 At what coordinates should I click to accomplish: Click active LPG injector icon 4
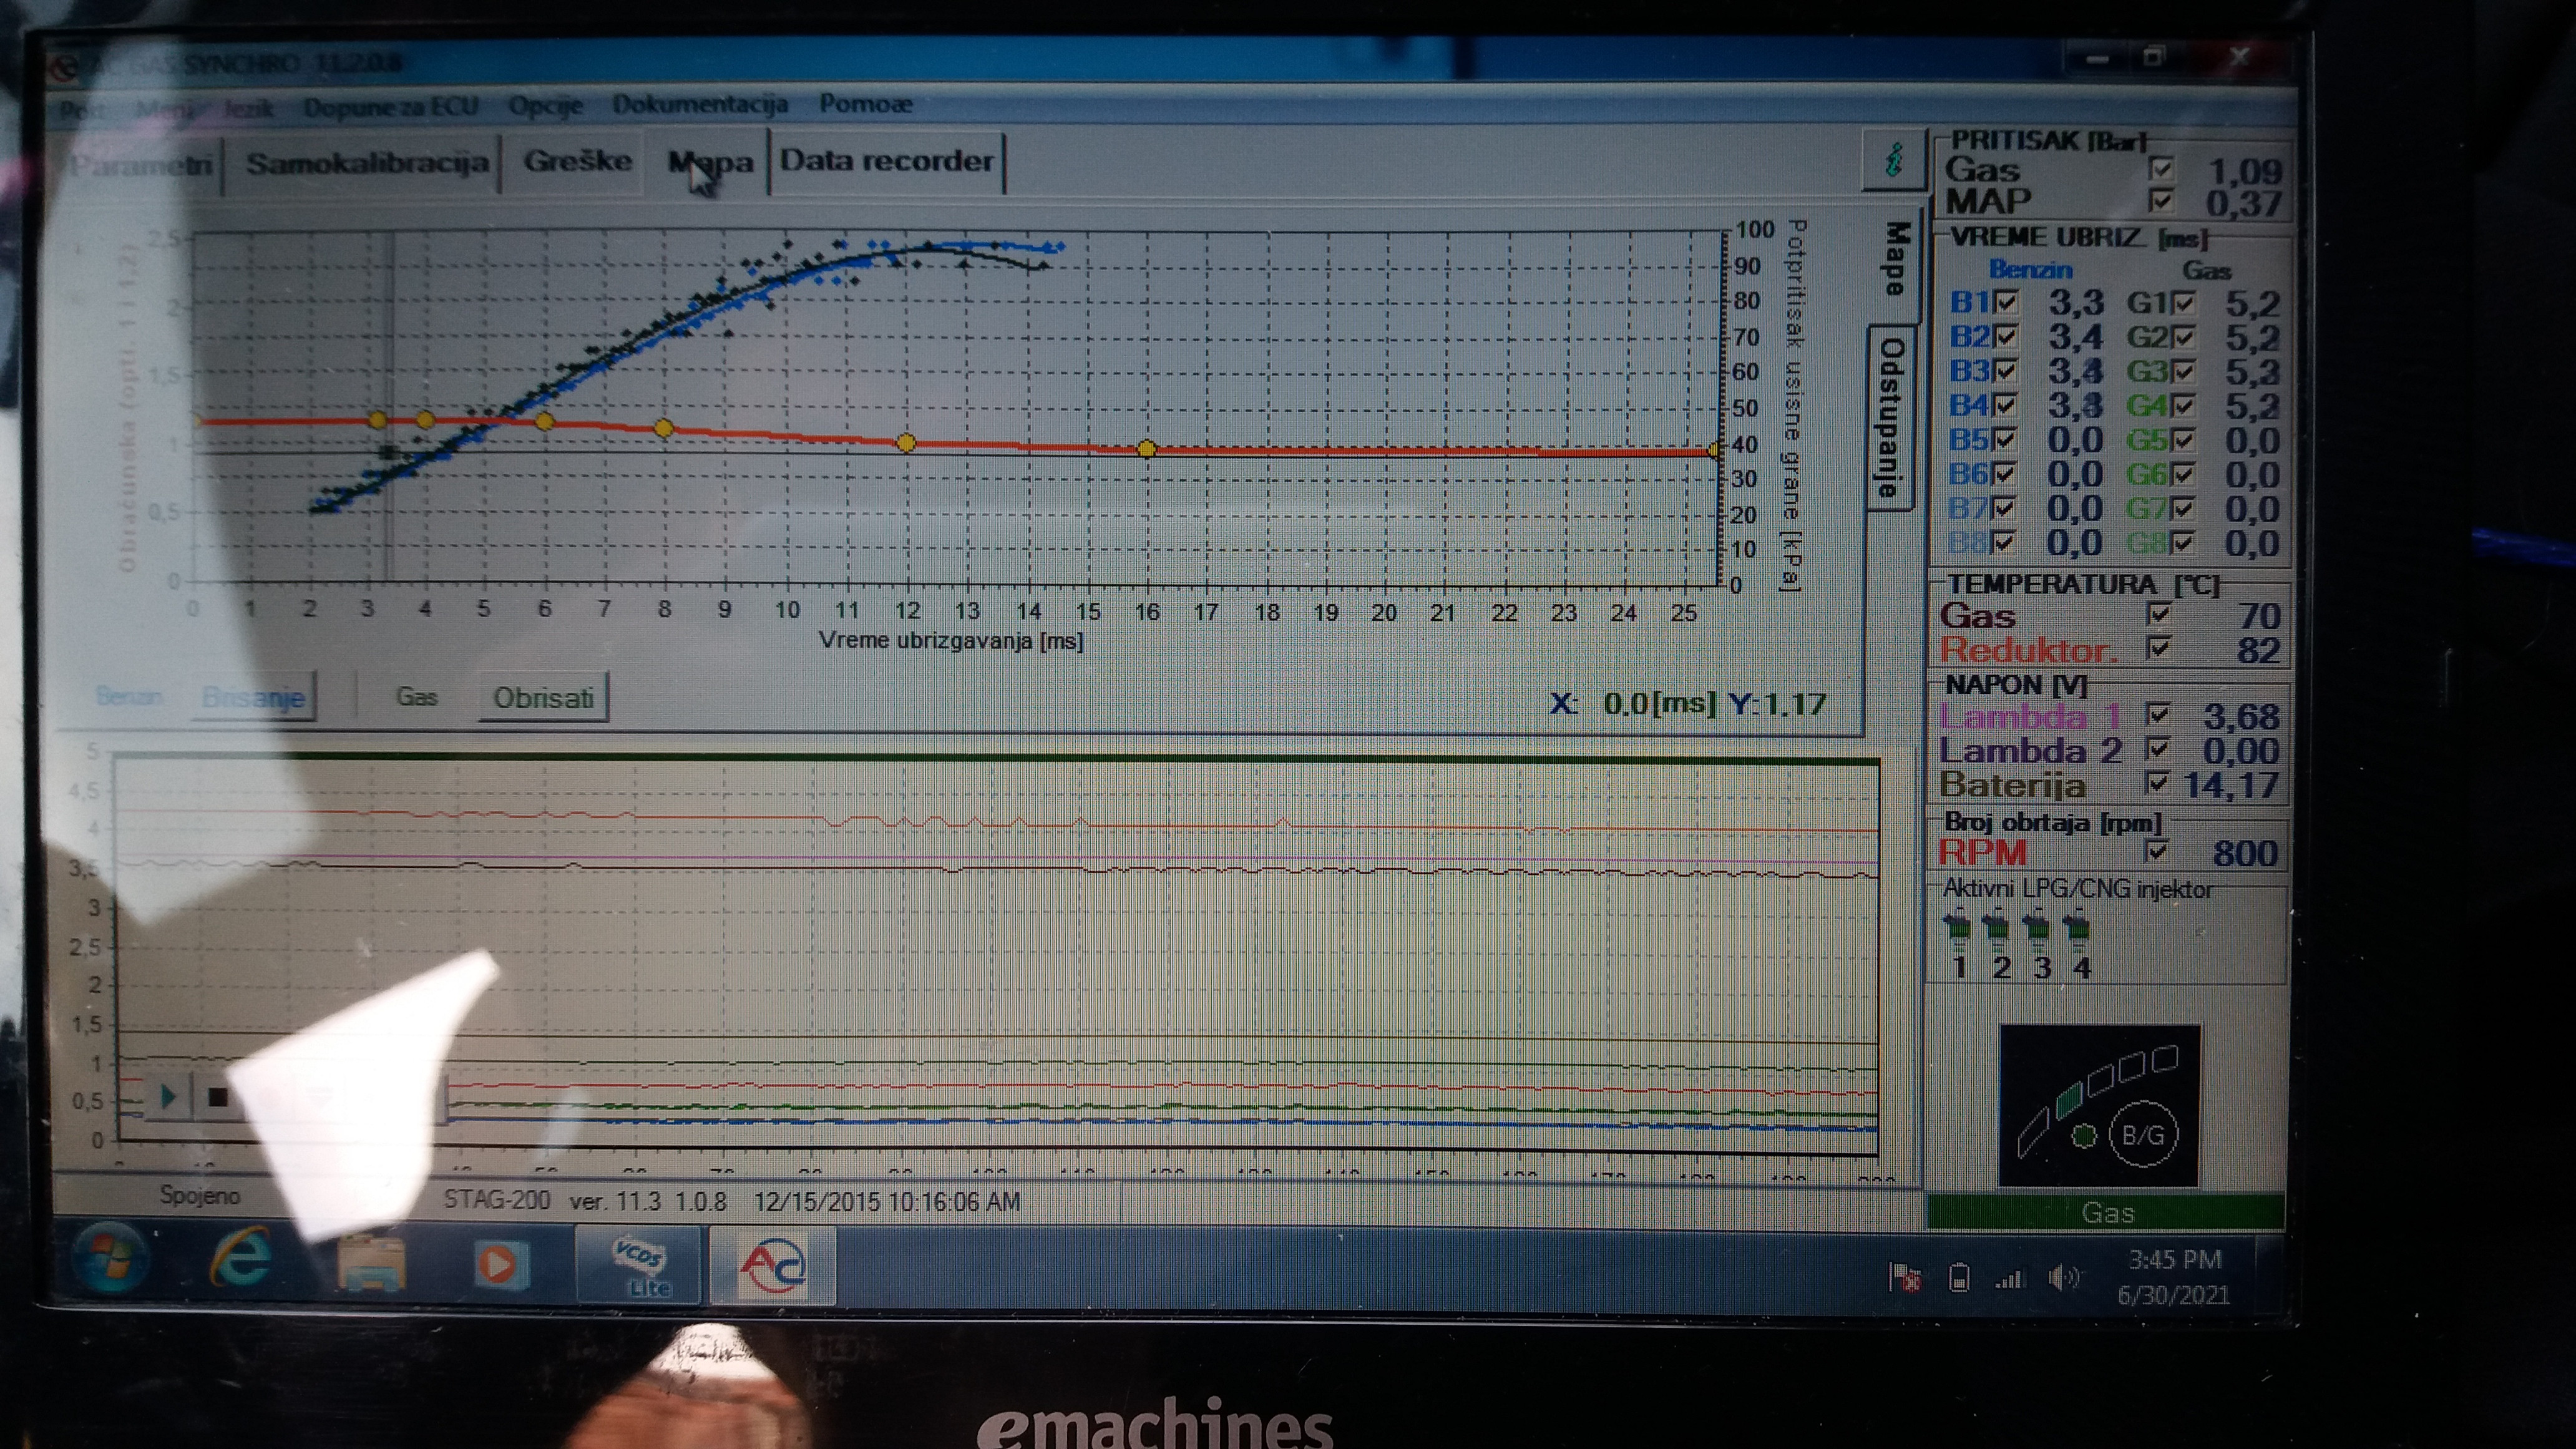[x=2077, y=930]
